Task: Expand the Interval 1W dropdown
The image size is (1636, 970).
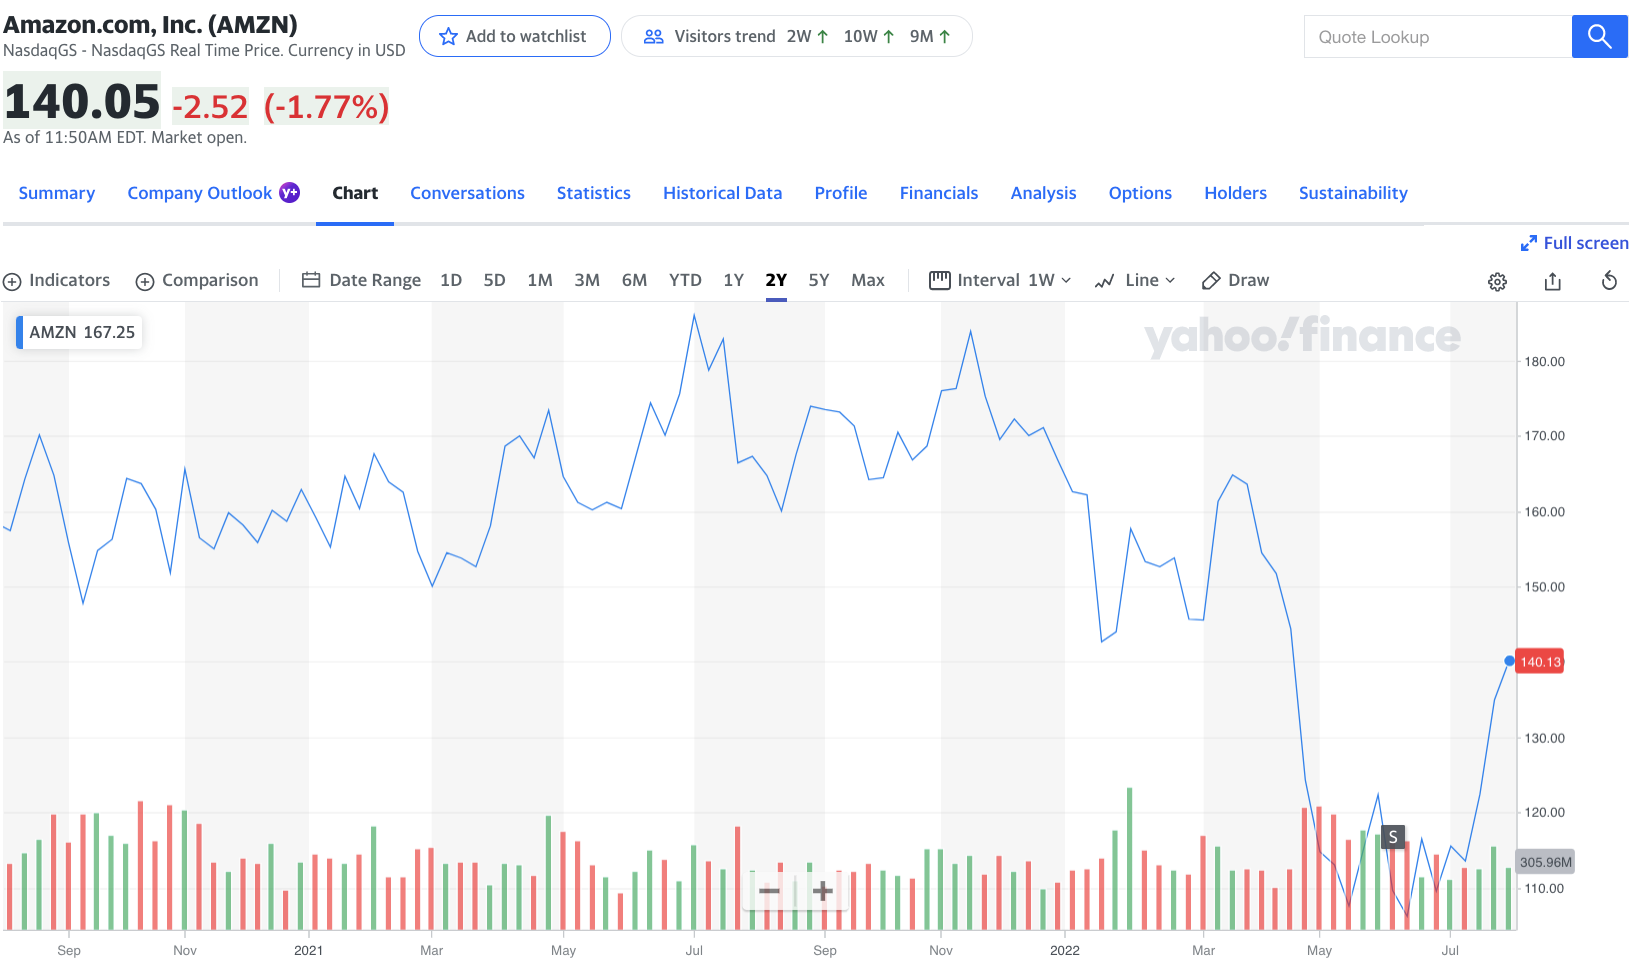Action: [1000, 281]
